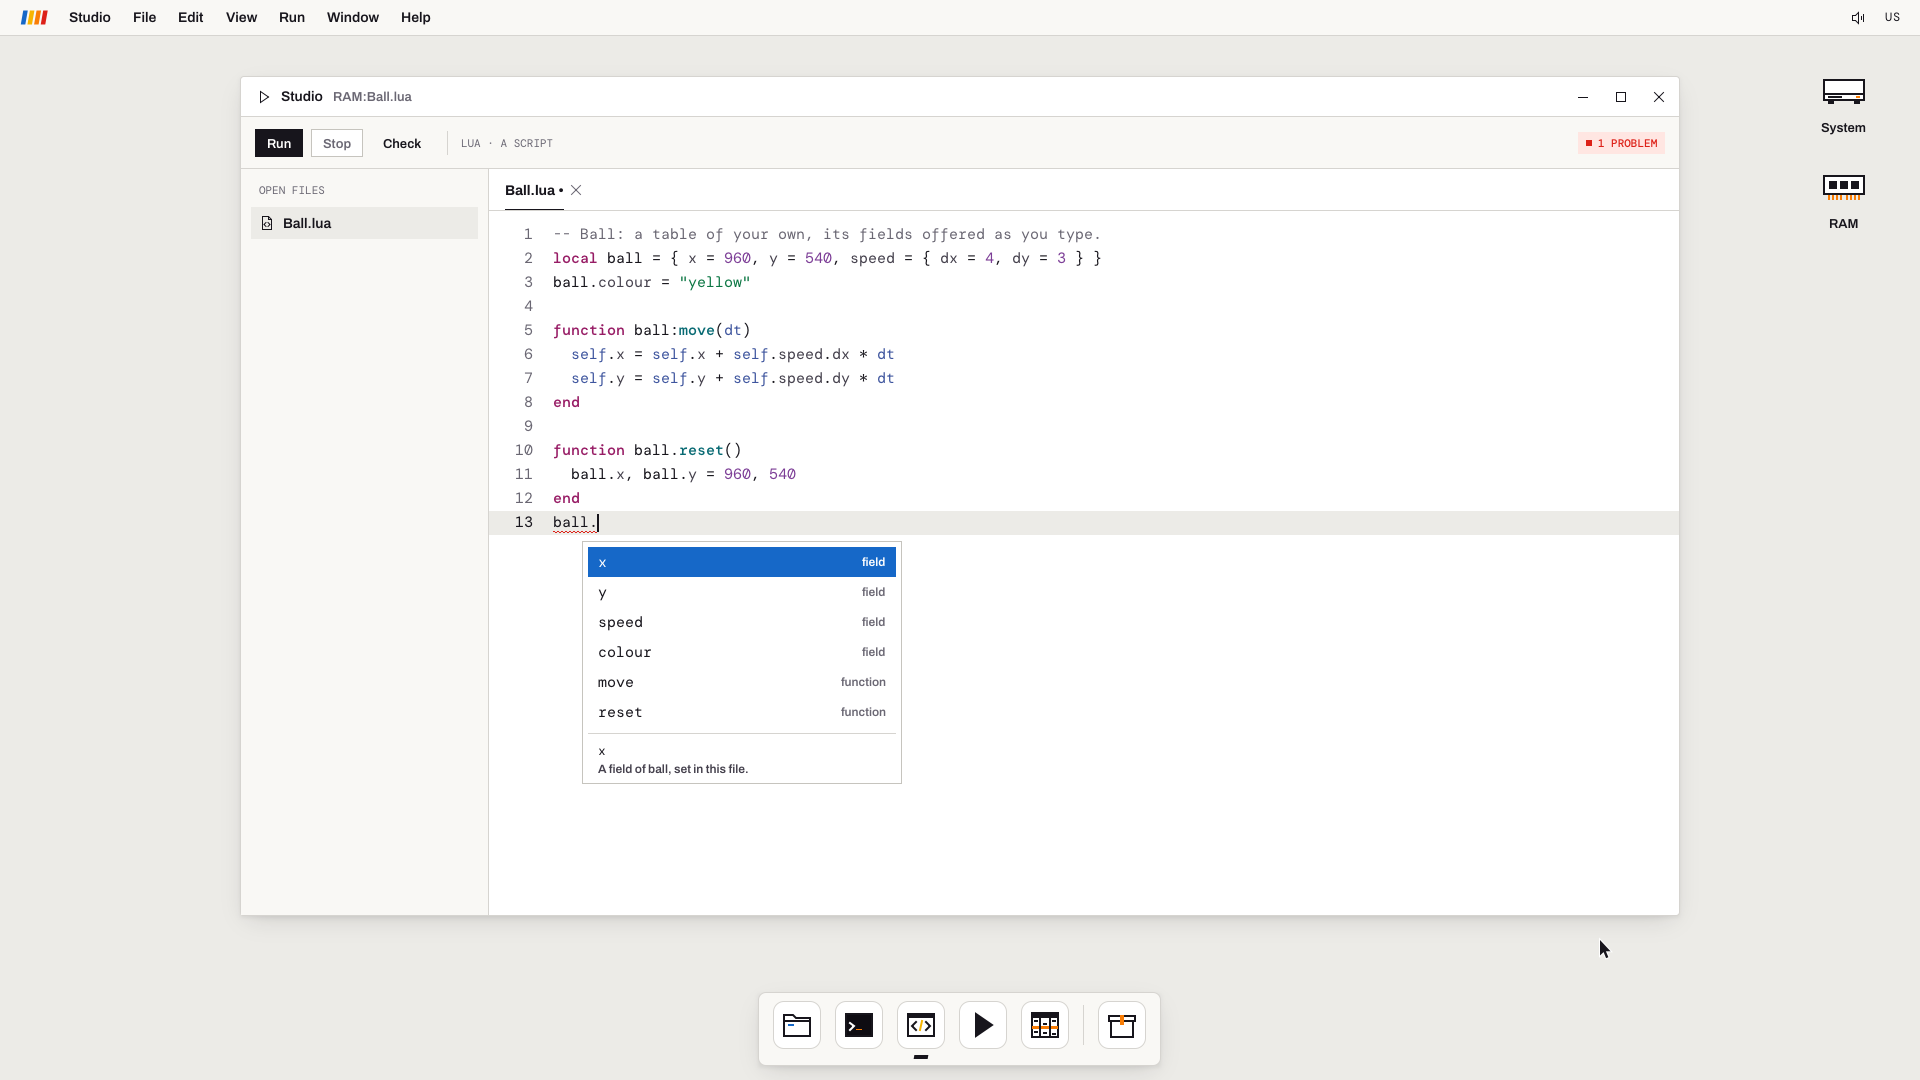1920x1080 pixels.
Task: Choose the y field suggestion
Action: pos(742,592)
